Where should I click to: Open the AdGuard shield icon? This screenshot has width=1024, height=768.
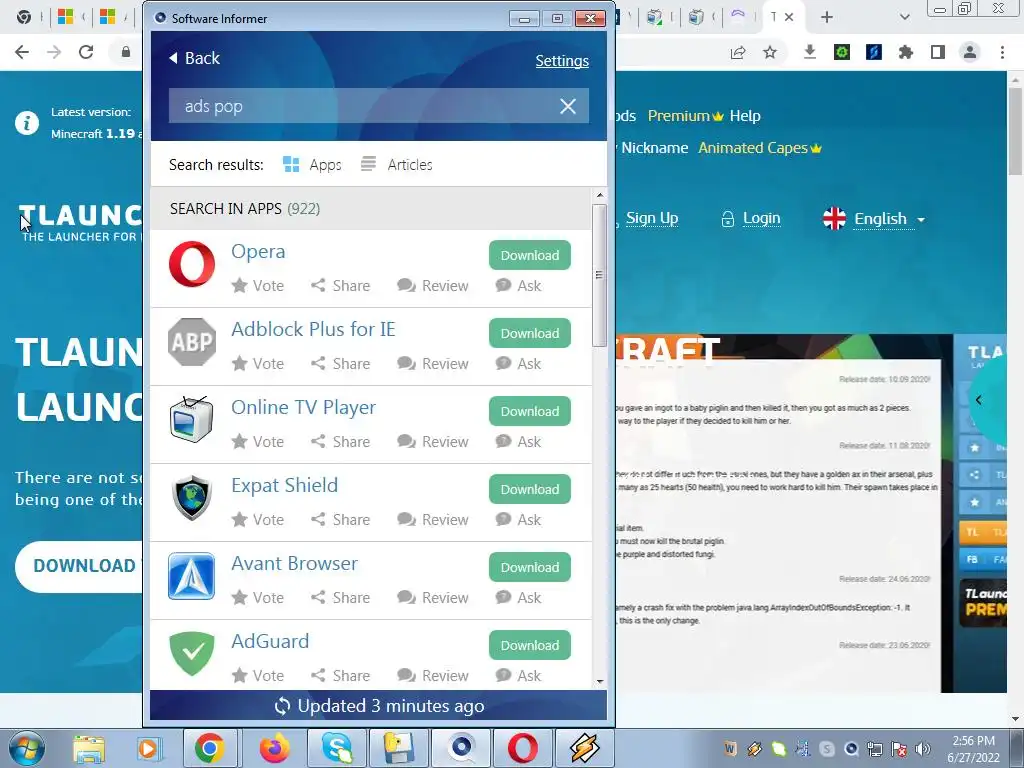(191, 654)
